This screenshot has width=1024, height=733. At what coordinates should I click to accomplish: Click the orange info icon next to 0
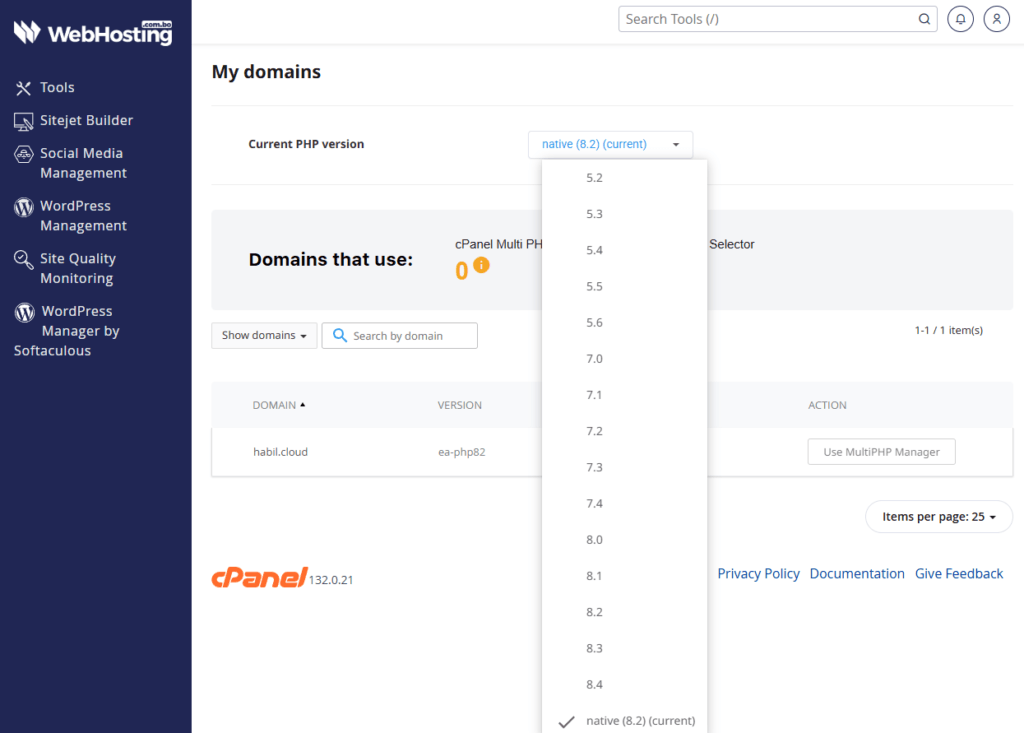point(481,265)
